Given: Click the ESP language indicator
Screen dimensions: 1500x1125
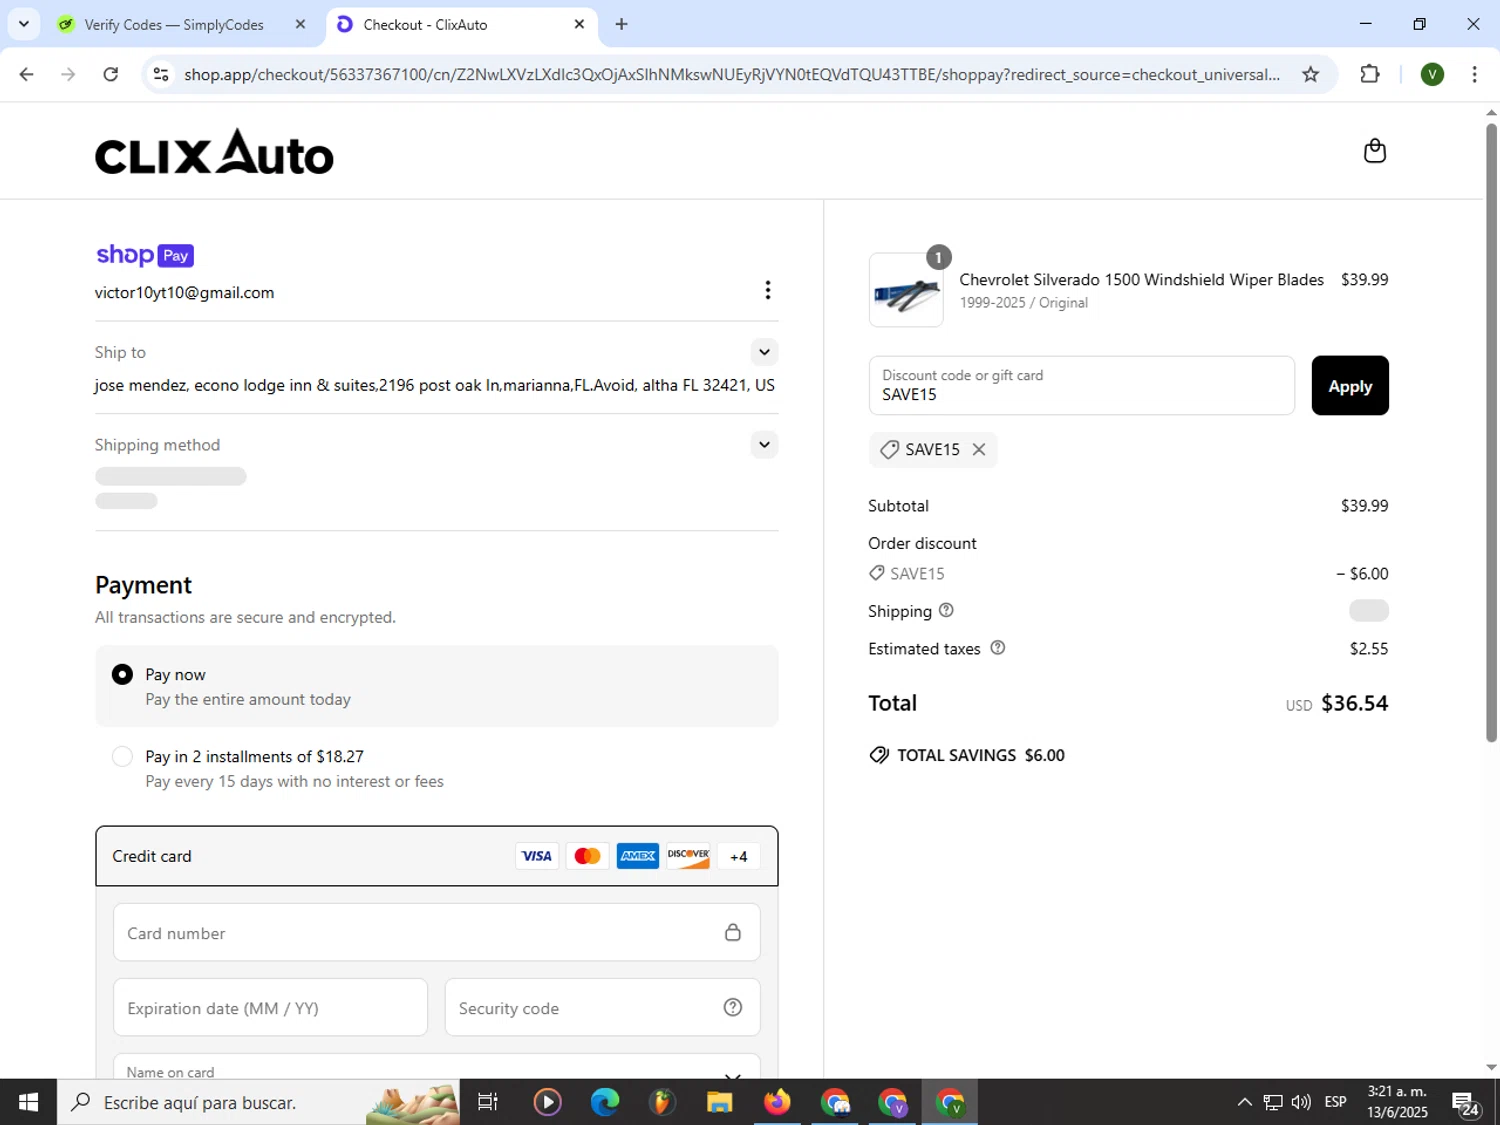Looking at the screenshot, I should [1335, 1102].
